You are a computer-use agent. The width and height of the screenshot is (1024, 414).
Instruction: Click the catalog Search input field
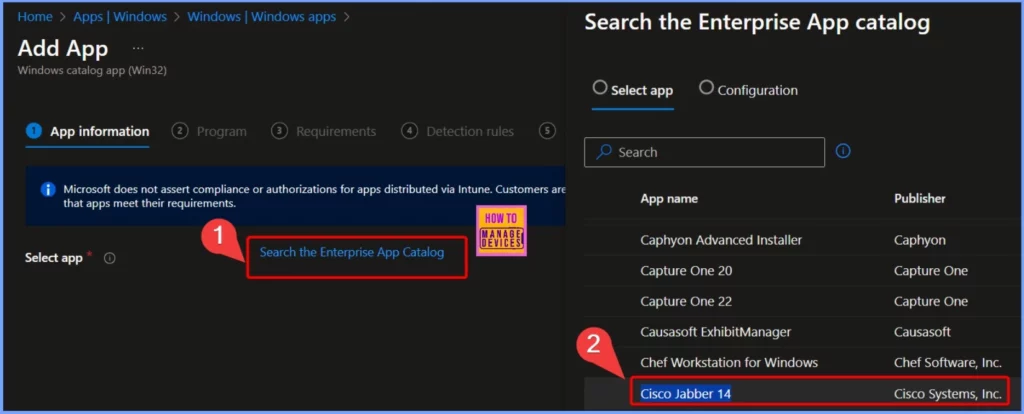pyautogui.click(x=704, y=152)
